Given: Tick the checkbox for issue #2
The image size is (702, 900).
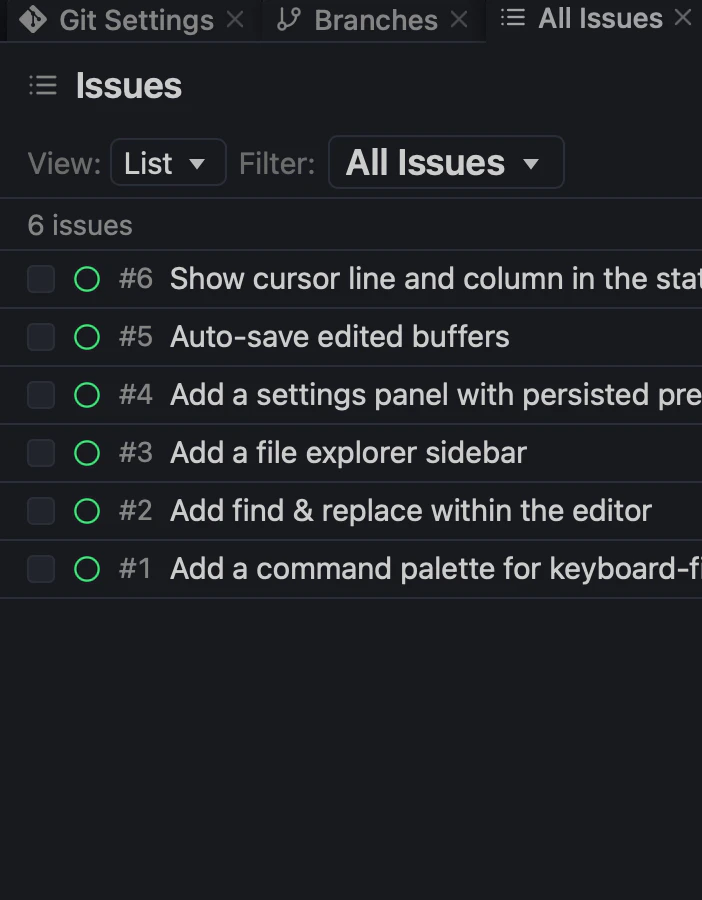Looking at the screenshot, I should coord(41,511).
